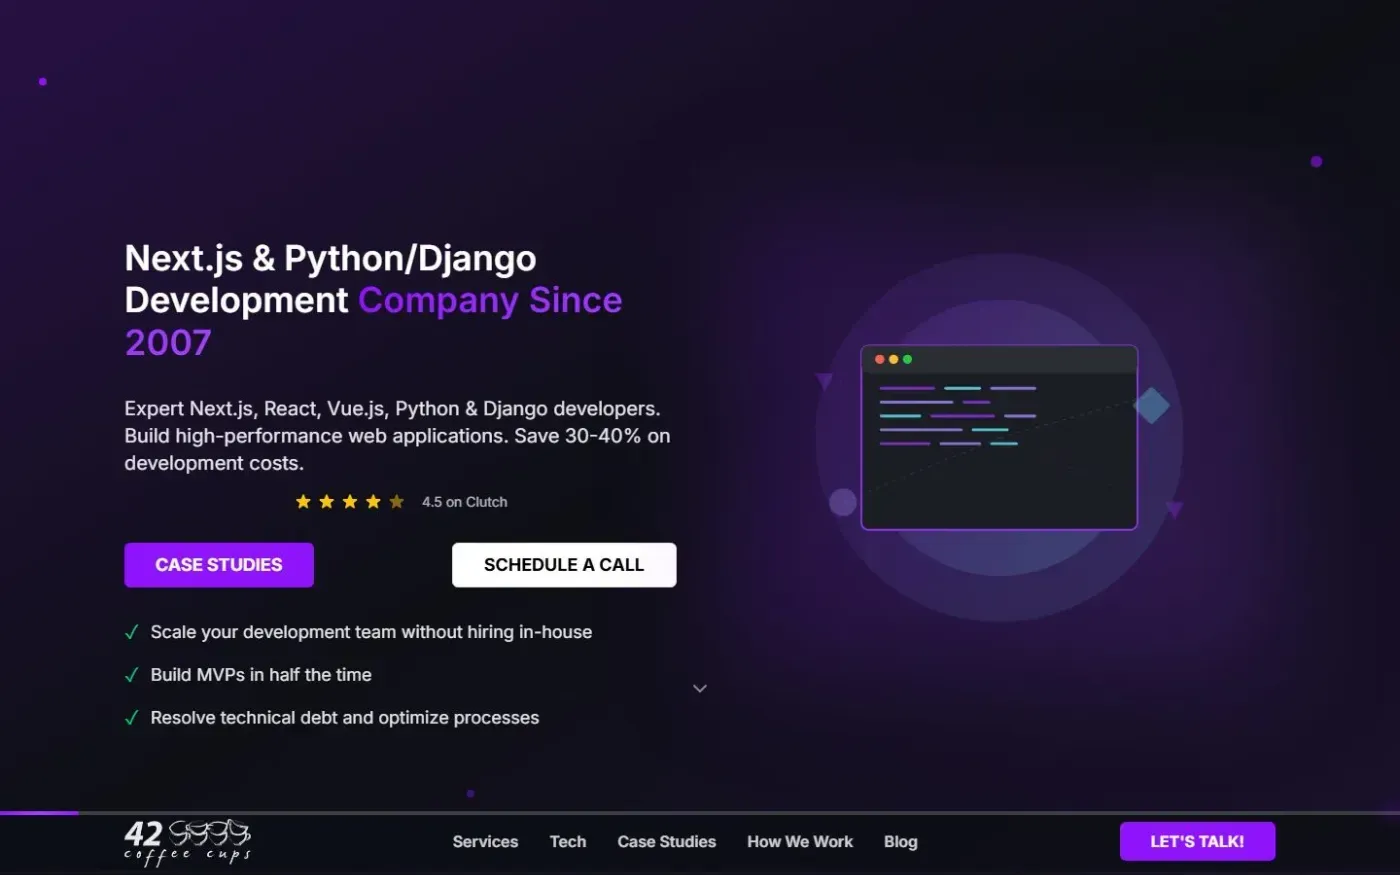Click 'Resolve technical debt and optimize processes'
Viewport: 1400px width, 875px height.
[x=345, y=718]
